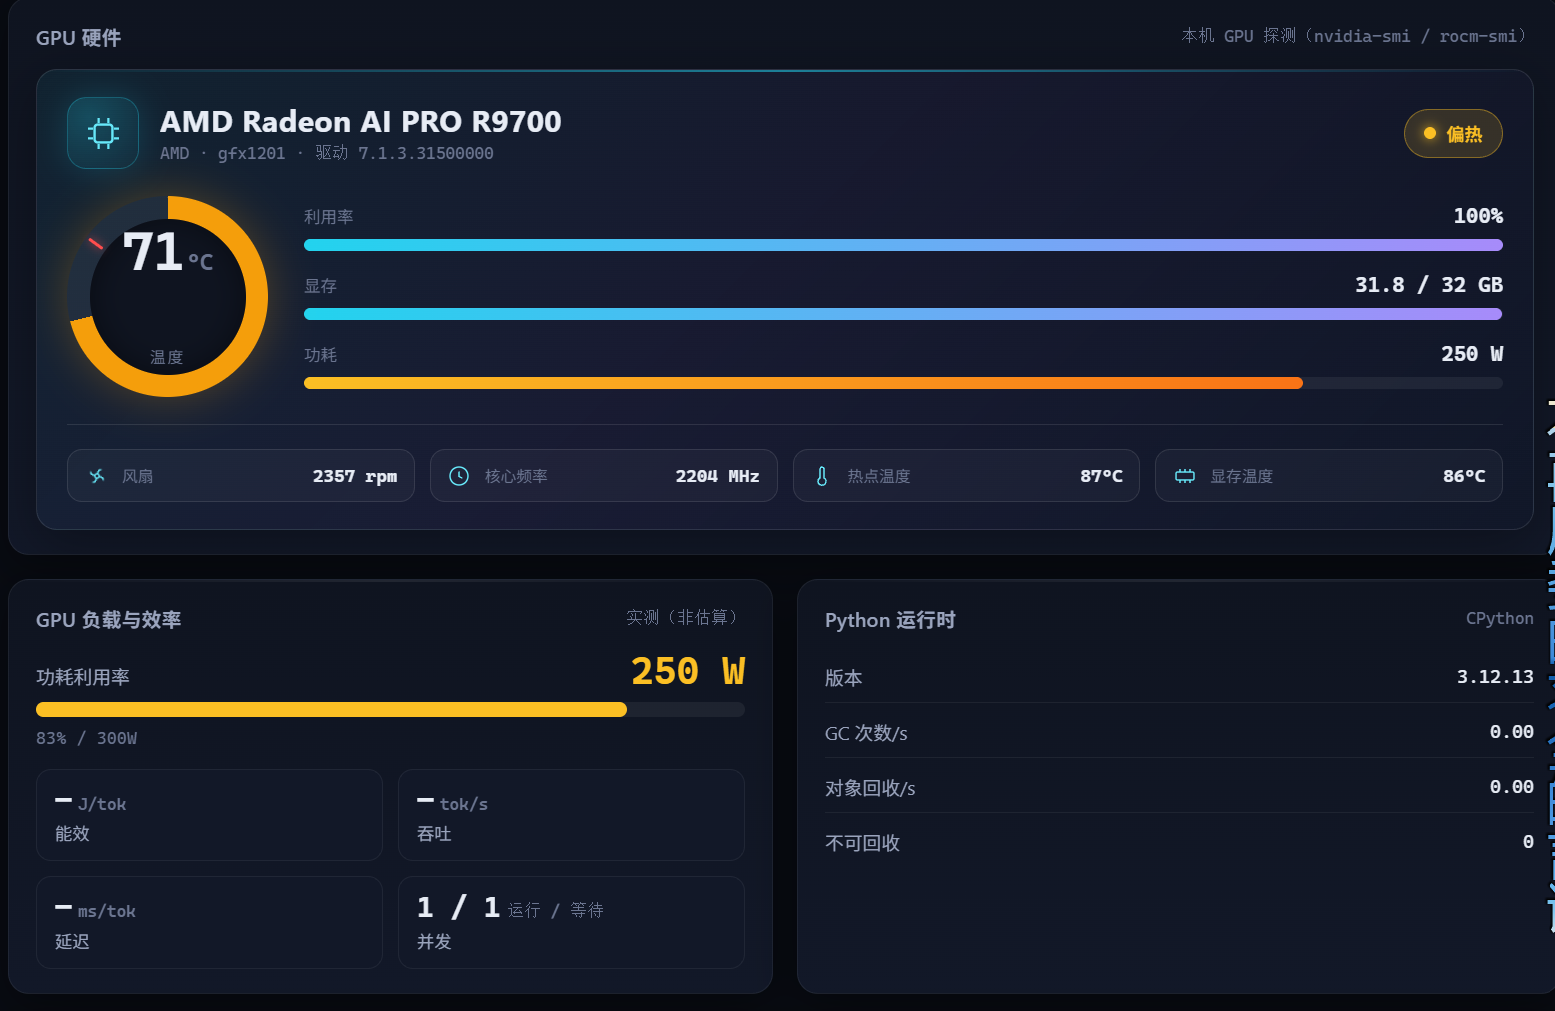
Task: Click the GPU 负载与效率 heading
Action: [108, 620]
